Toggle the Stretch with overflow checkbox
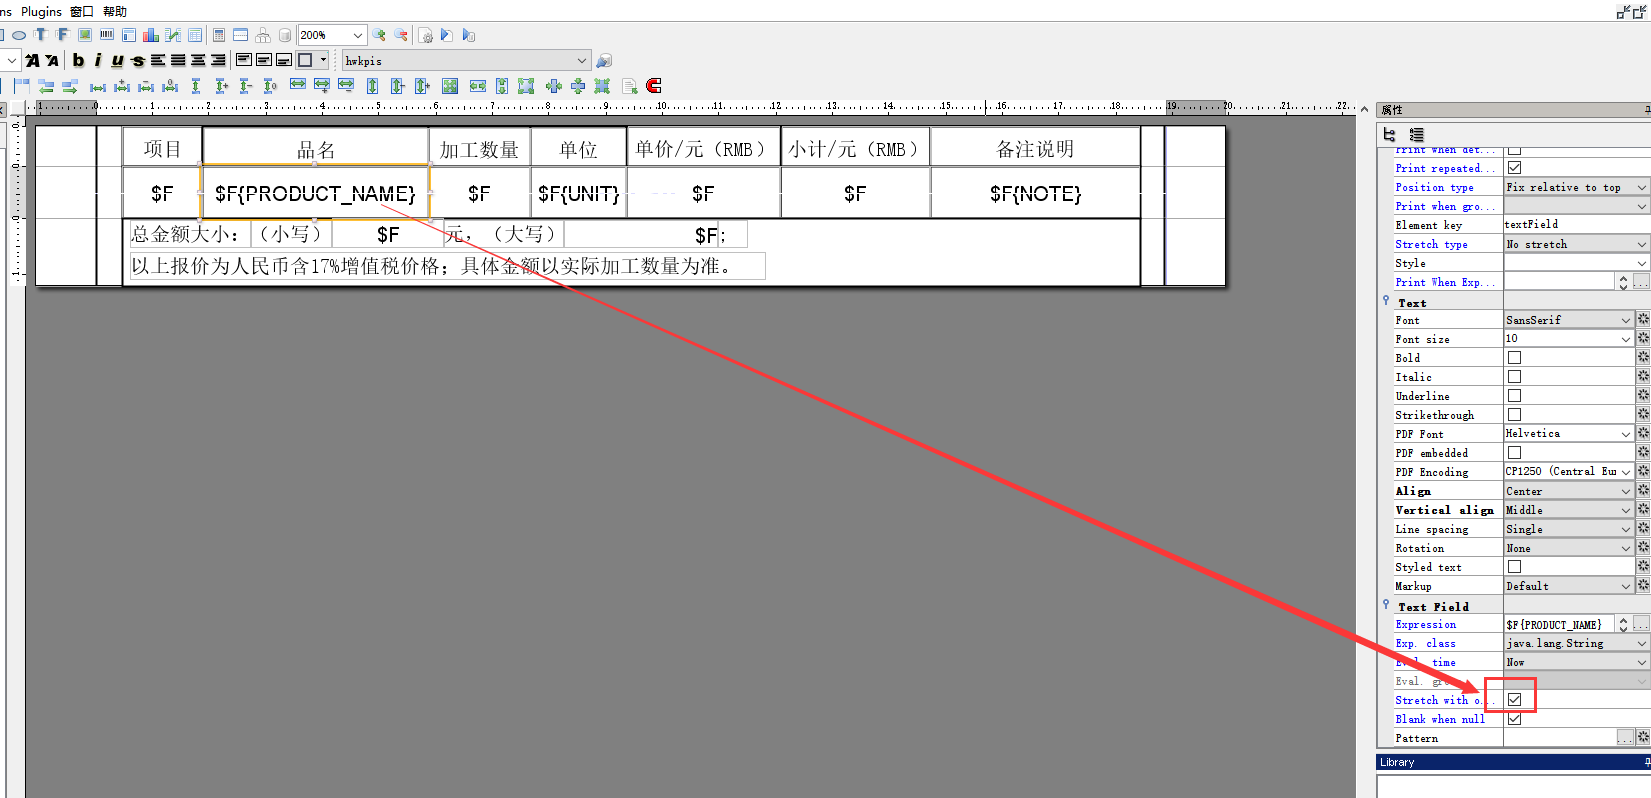 point(1514,699)
